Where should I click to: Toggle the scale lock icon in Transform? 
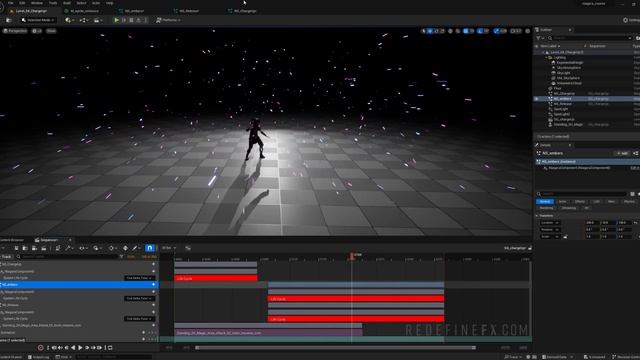coord(565,237)
